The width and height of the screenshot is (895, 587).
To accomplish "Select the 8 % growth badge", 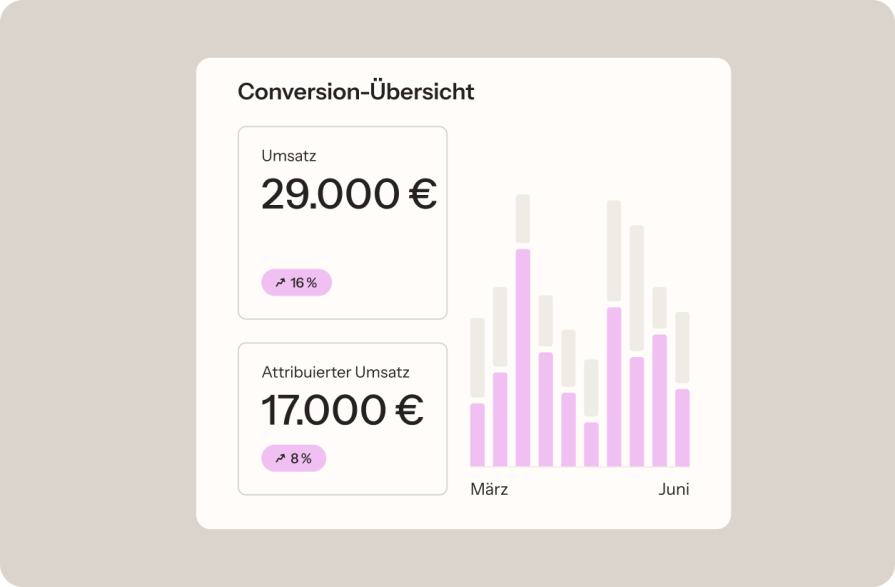I will (293, 459).
